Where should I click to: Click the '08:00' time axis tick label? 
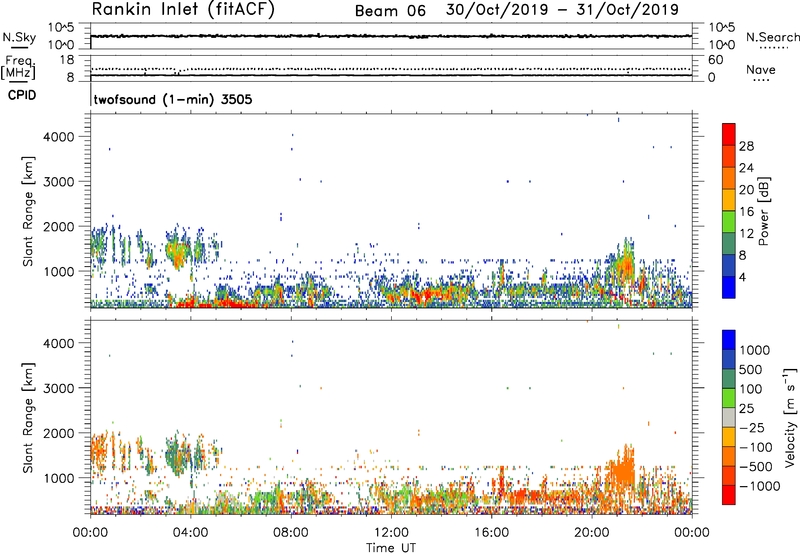point(291,533)
